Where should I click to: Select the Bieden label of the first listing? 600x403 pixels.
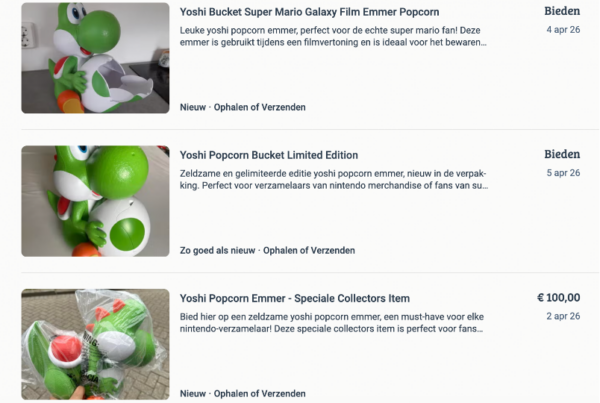(562, 11)
